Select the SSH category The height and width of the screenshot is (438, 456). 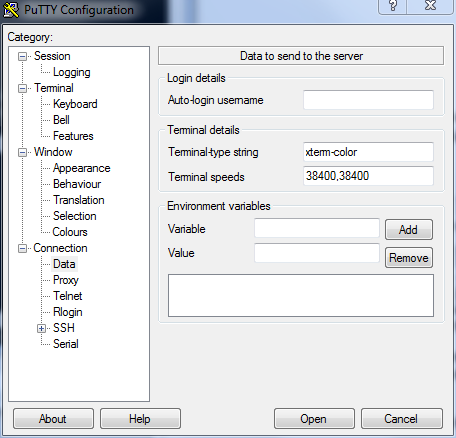coord(64,328)
